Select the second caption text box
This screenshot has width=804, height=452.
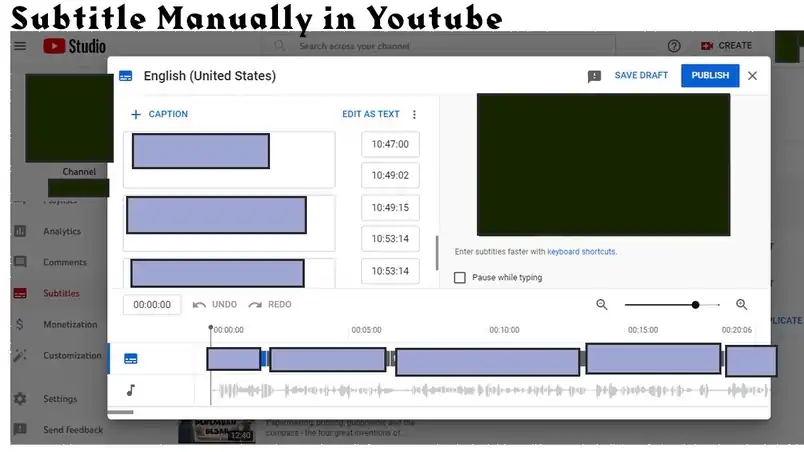click(x=229, y=223)
